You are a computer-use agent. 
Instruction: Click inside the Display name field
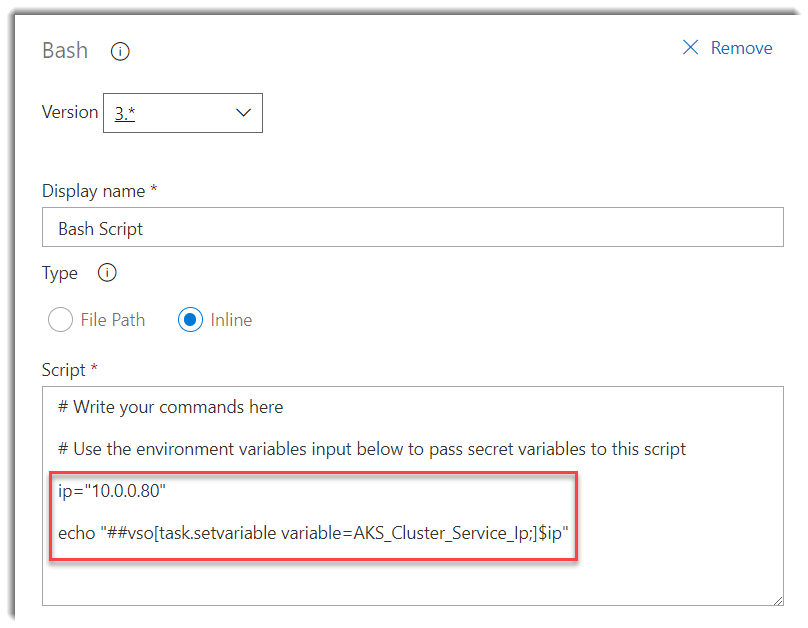click(400, 227)
